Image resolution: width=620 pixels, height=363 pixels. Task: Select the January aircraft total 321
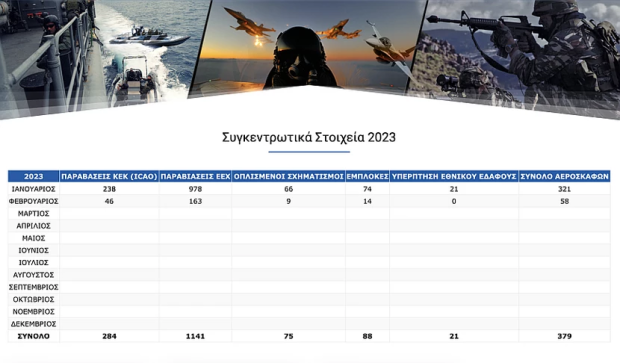(x=564, y=189)
